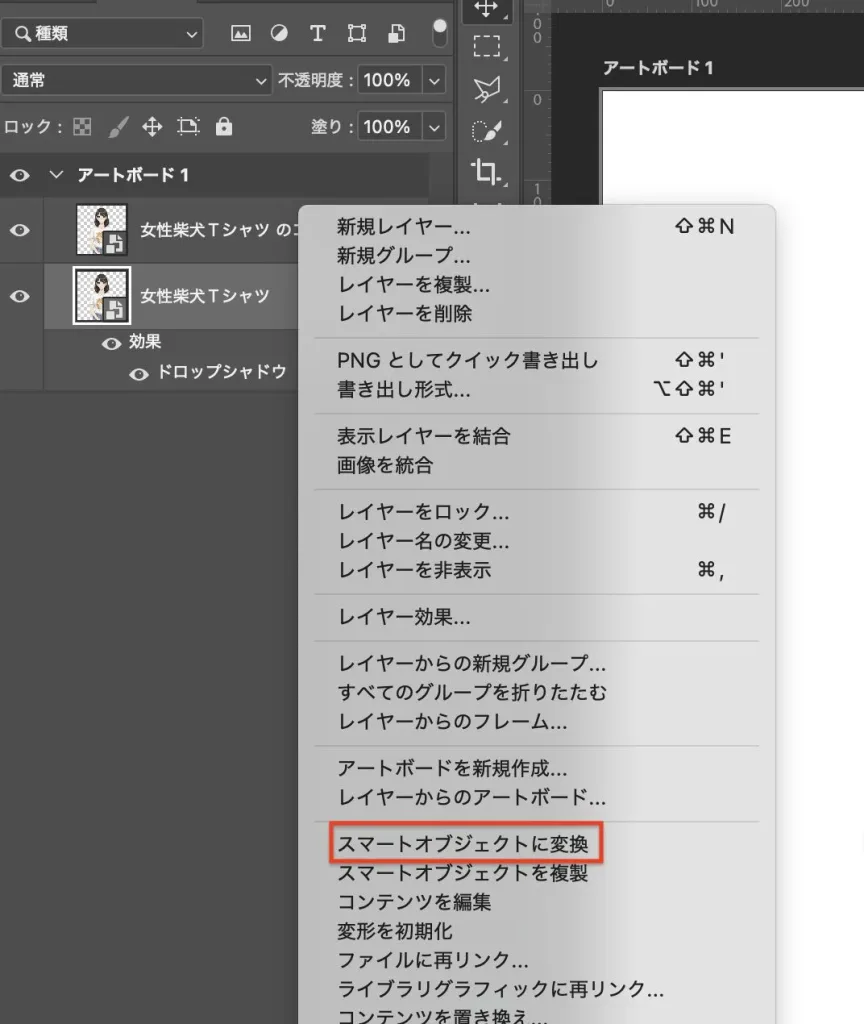864x1024 pixels.
Task: Select the Polygonal Lasso tool
Action: tap(486, 90)
